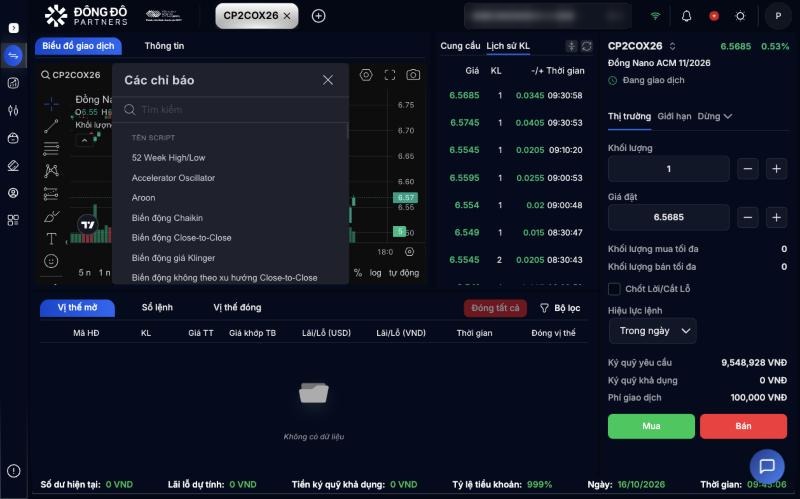The image size is (800, 499).
Task: Open the emoji icons tool
Action: (51, 261)
